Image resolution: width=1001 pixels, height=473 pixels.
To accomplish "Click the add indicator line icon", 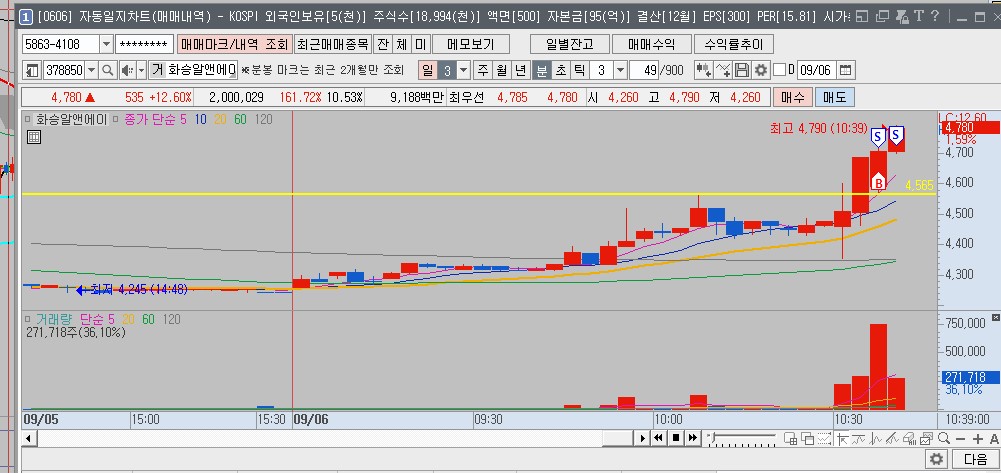I will coord(723,70).
